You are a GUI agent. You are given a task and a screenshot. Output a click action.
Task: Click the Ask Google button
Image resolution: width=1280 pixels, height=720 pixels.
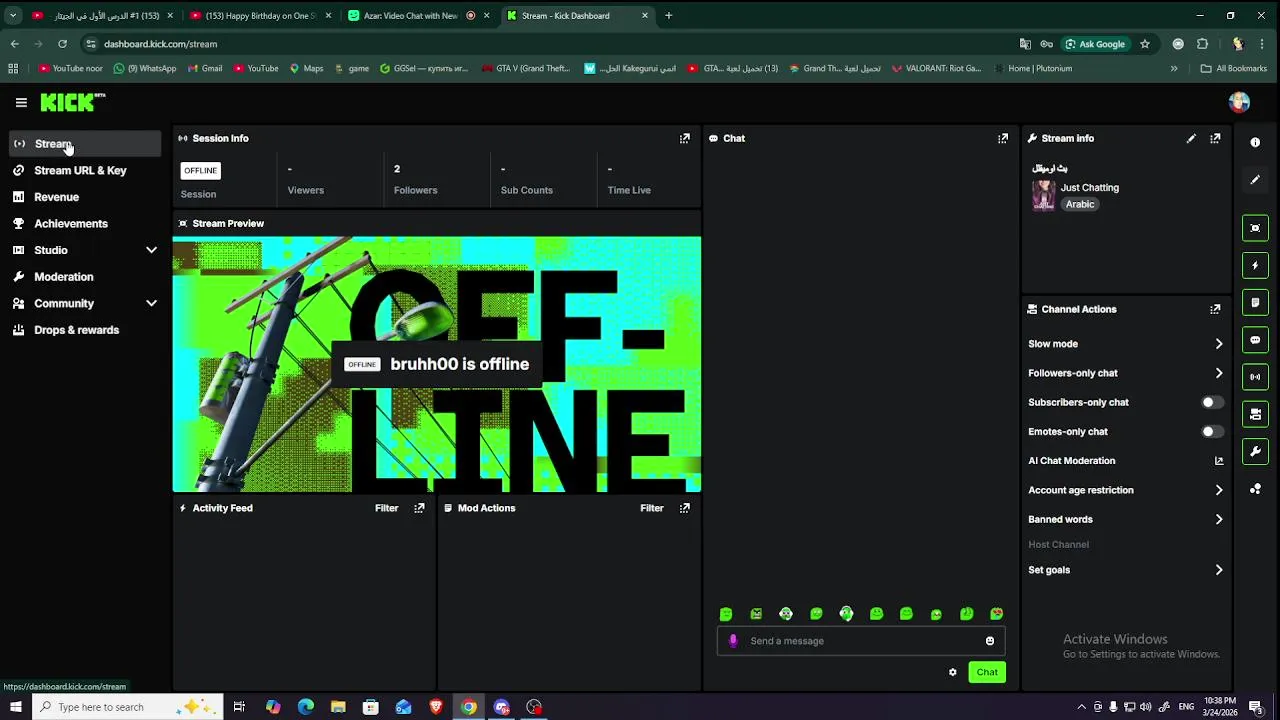[1096, 44]
